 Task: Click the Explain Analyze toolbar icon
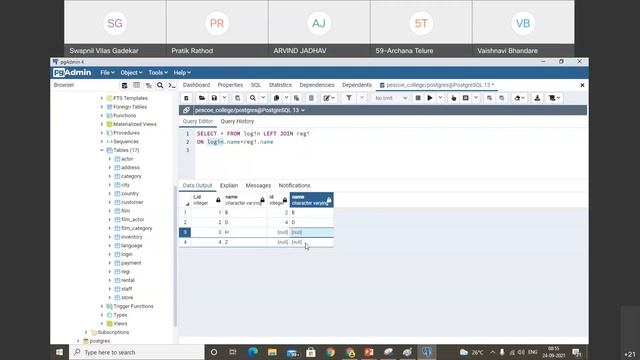click(x=465, y=98)
